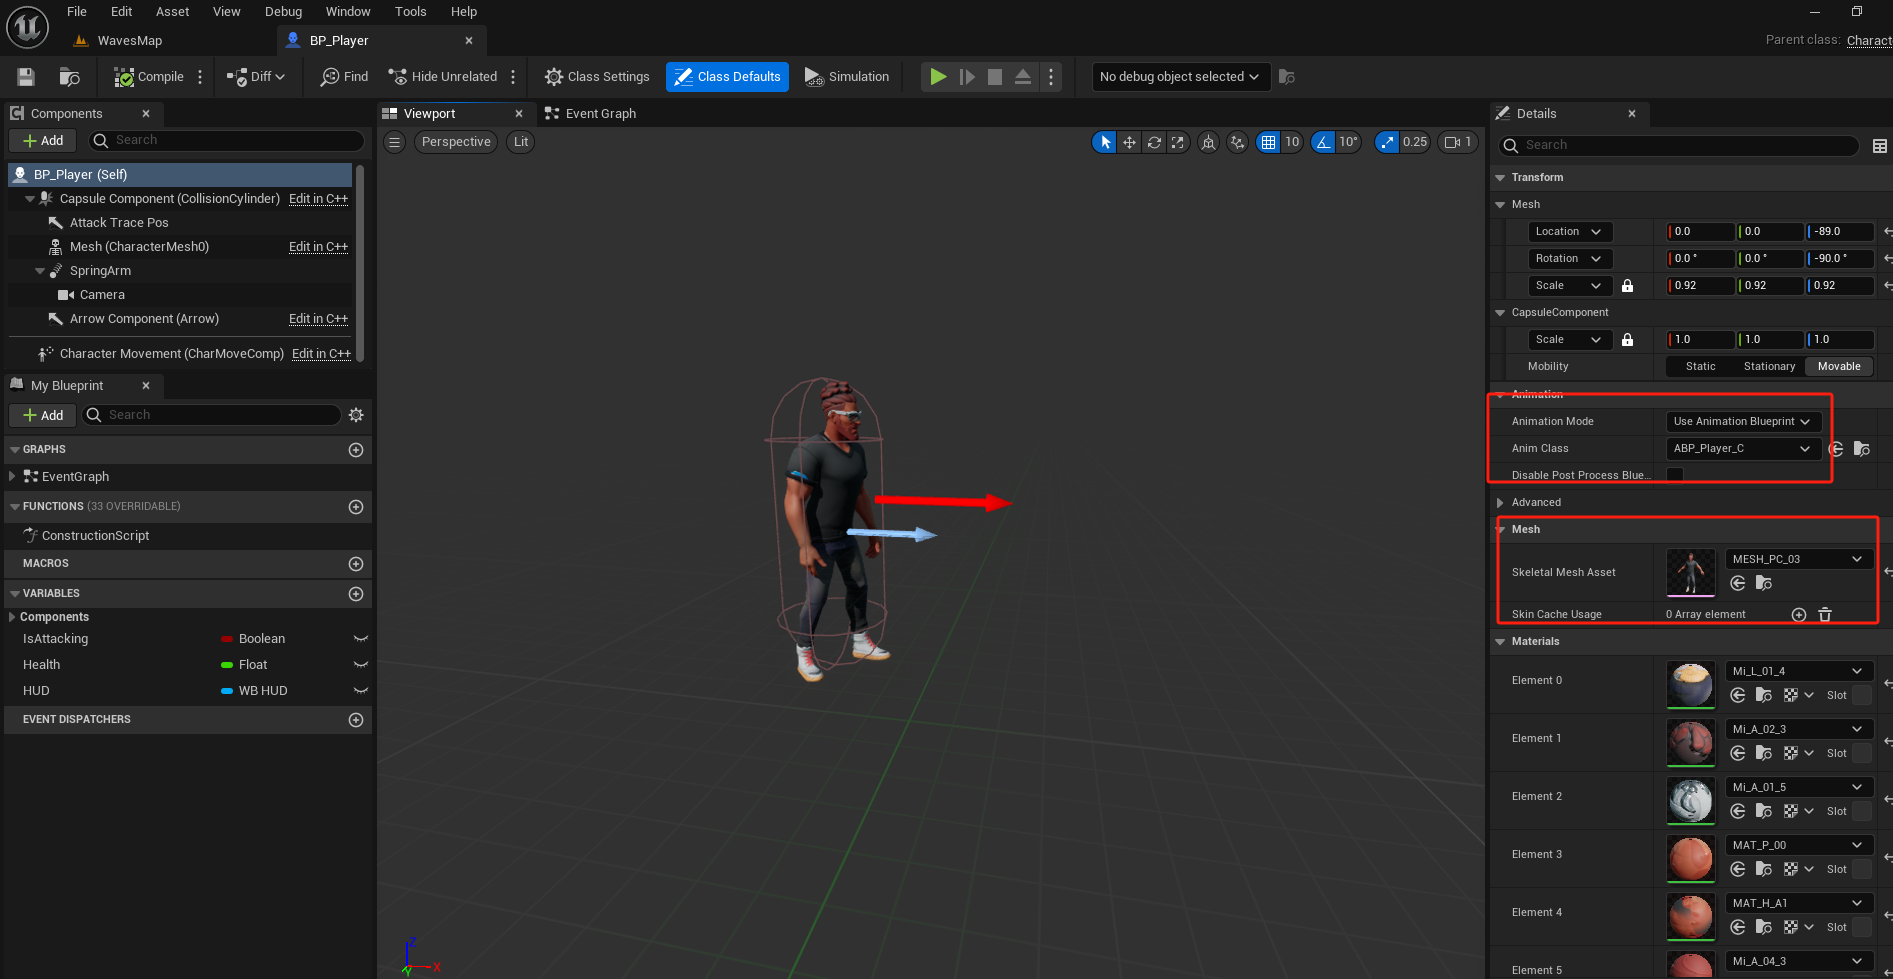Select the Camera component
The height and width of the screenshot is (979, 1893).
102,295
